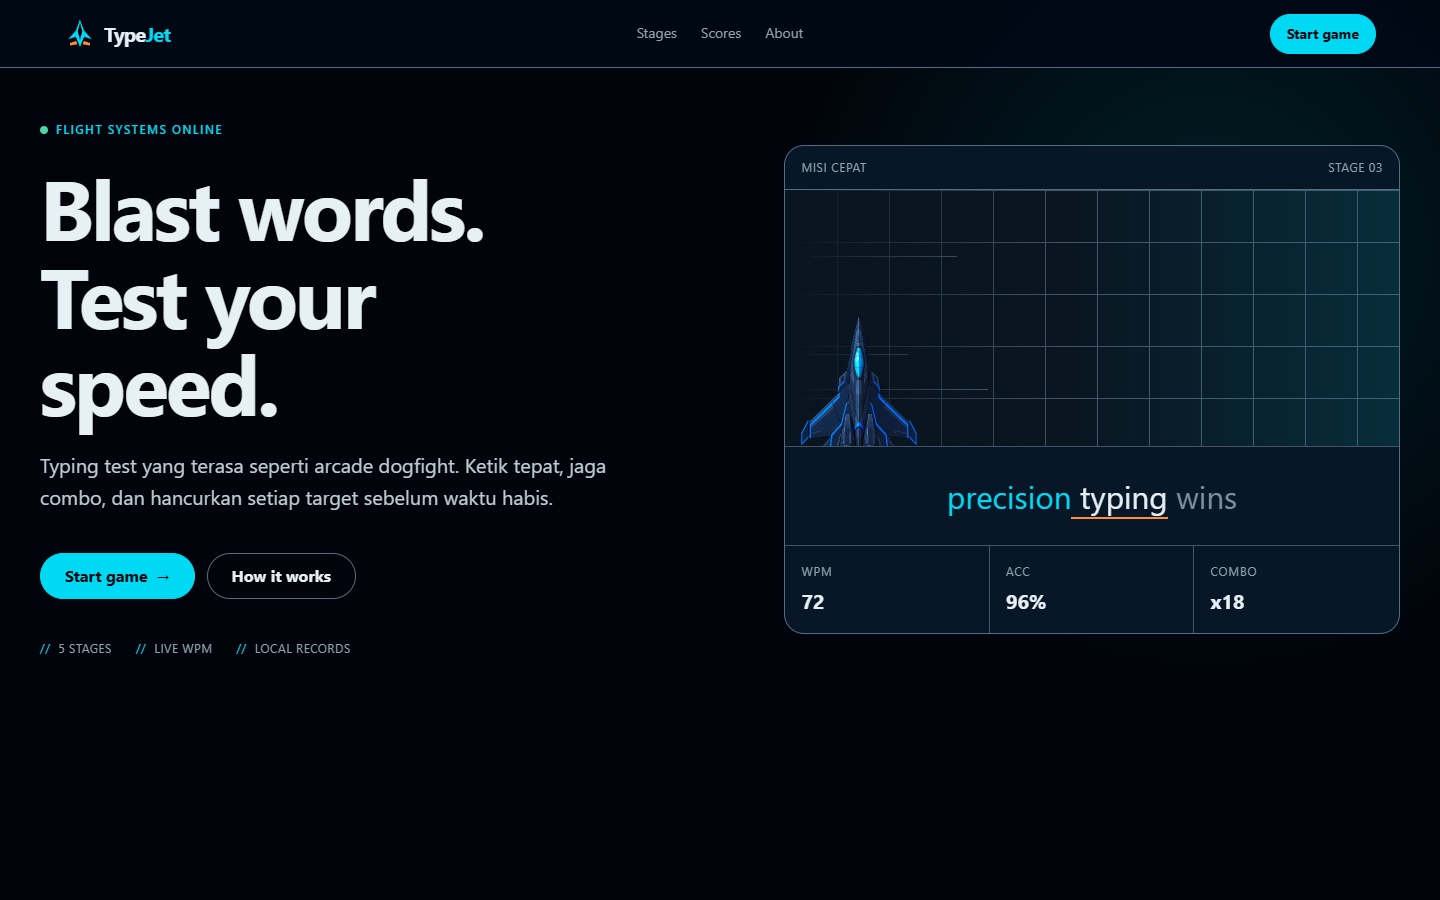The height and width of the screenshot is (900, 1440).
Task: Click the LOCAL RECORDS tag
Action: coord(303,649)
